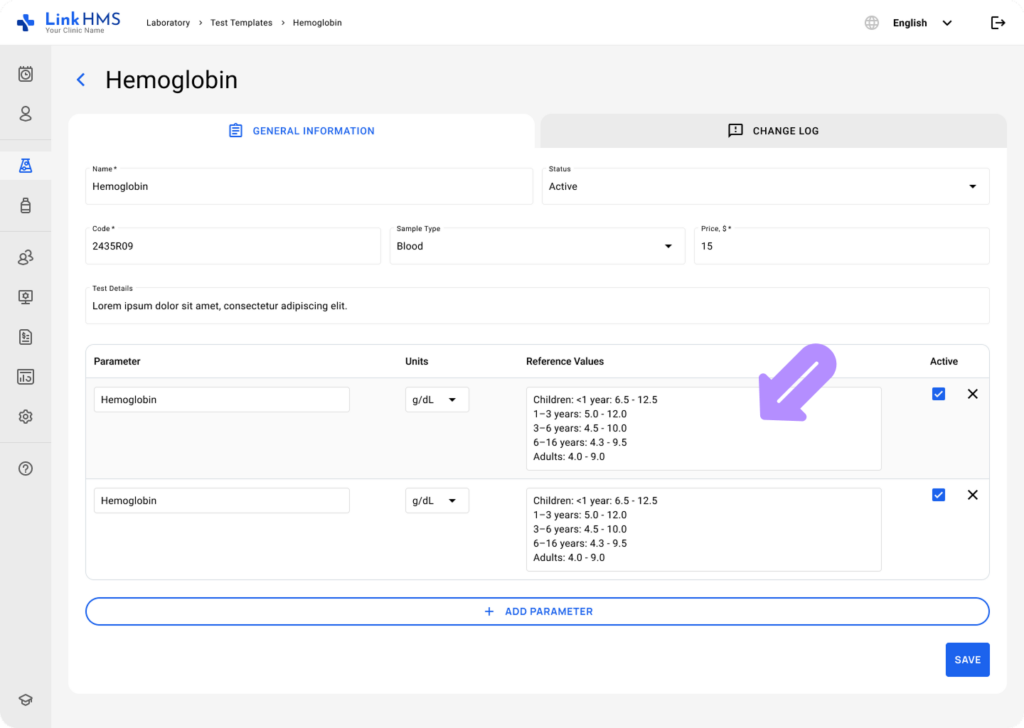Open the pharmacy medicine bottle icon in sidebar
The height and width of the screenshot is (728, 1024).
pyautogui.click(x=25, y=205)
